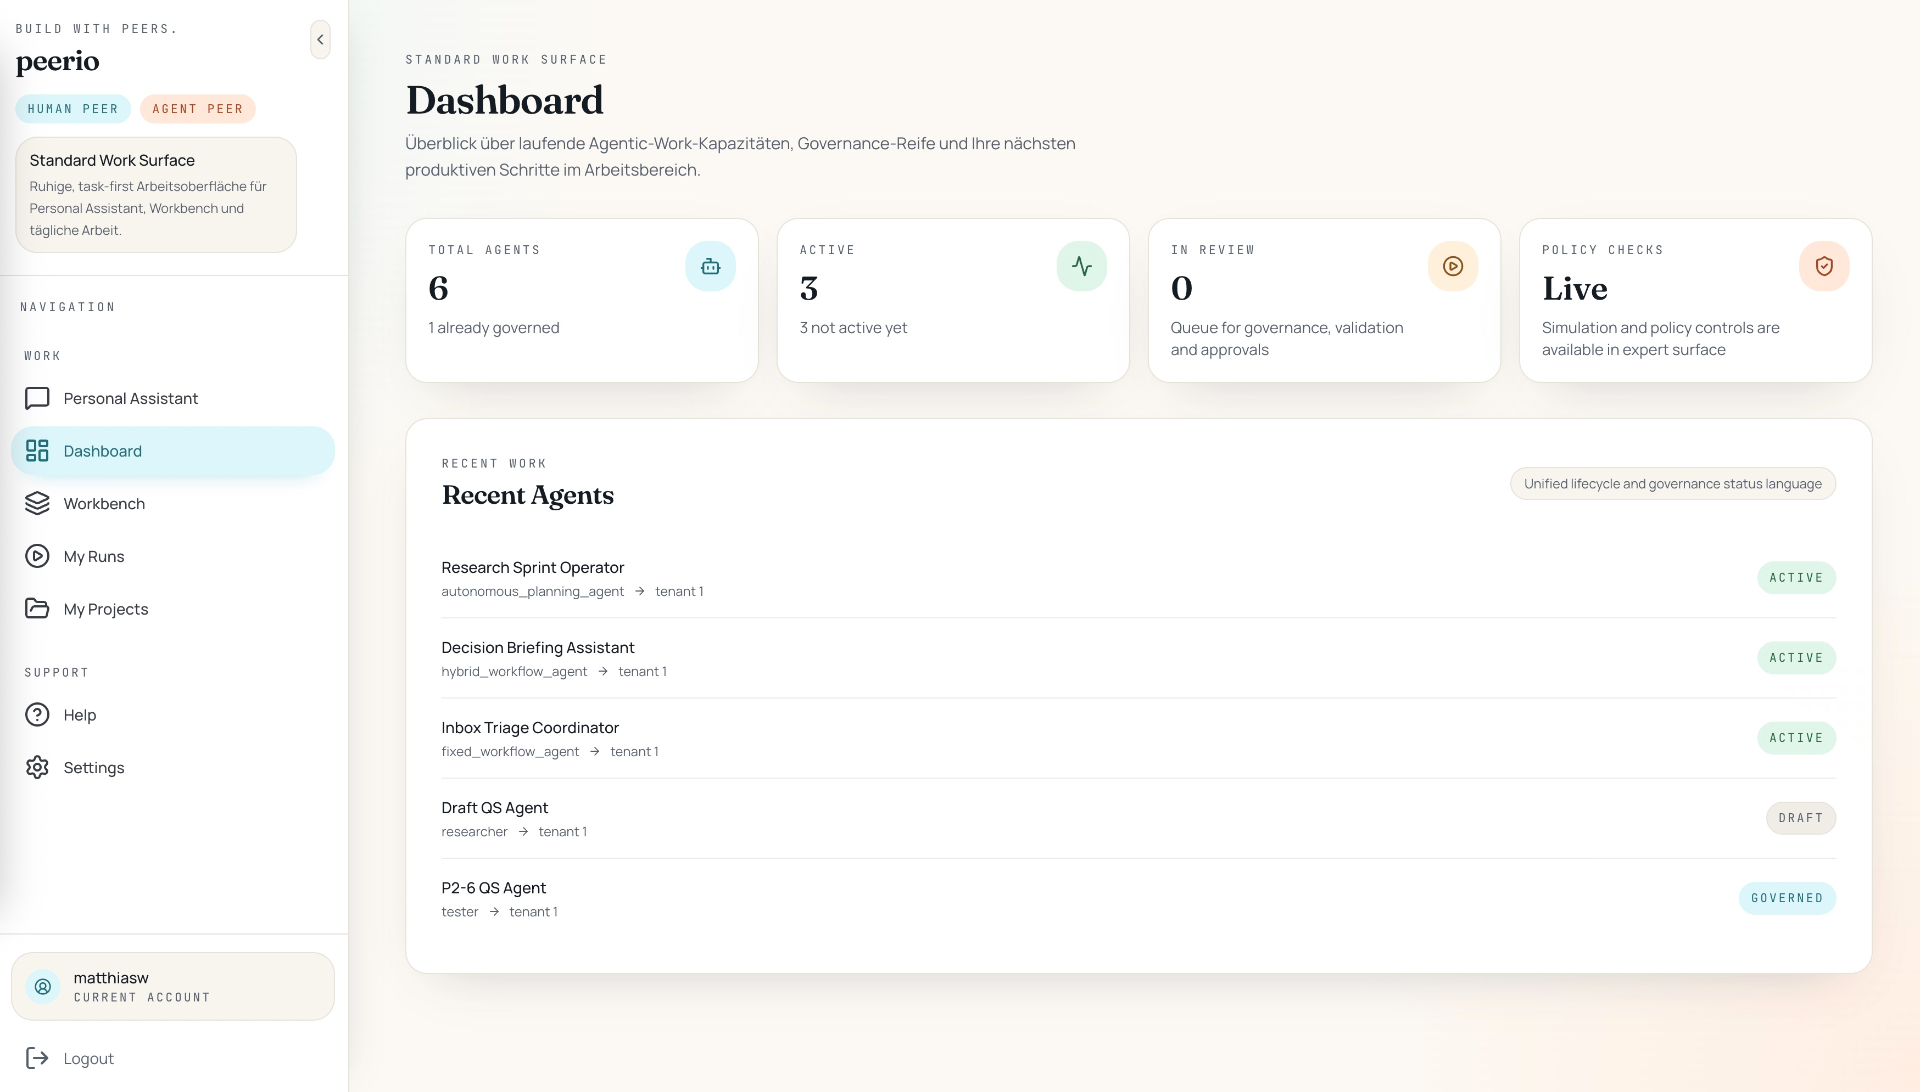Click the activity pulse icon in Active card
This screenshot has width=1920, height=1092.
1082,266
